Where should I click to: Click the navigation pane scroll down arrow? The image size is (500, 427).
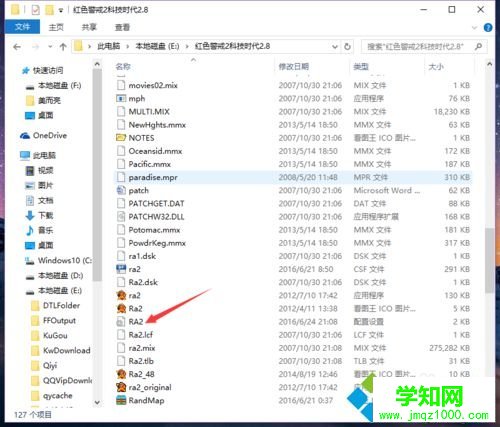[x=97, y=402]
